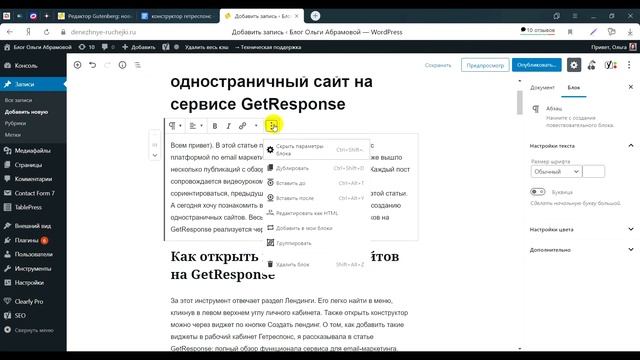This screenshot has width=640, height=360.
Task: Open a new browser tab with plus
Action: (x=315, y=16)
